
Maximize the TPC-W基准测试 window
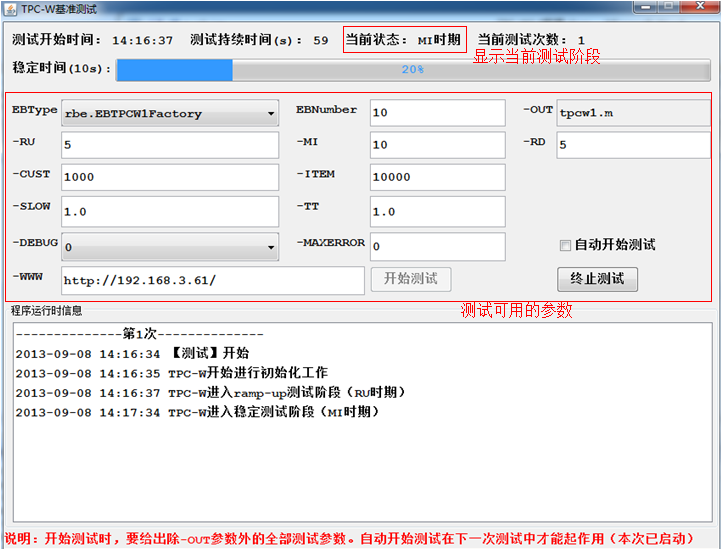[x=669, y=6]
